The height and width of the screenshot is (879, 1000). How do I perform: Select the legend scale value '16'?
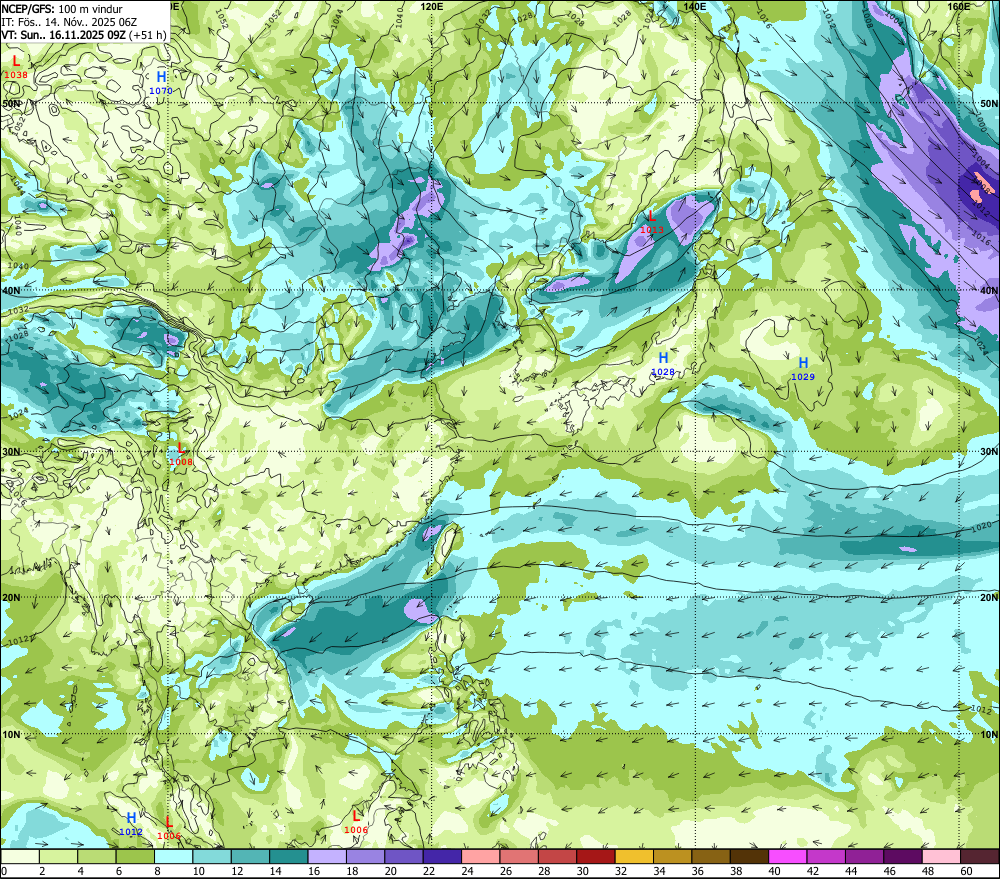click(314, 871)
